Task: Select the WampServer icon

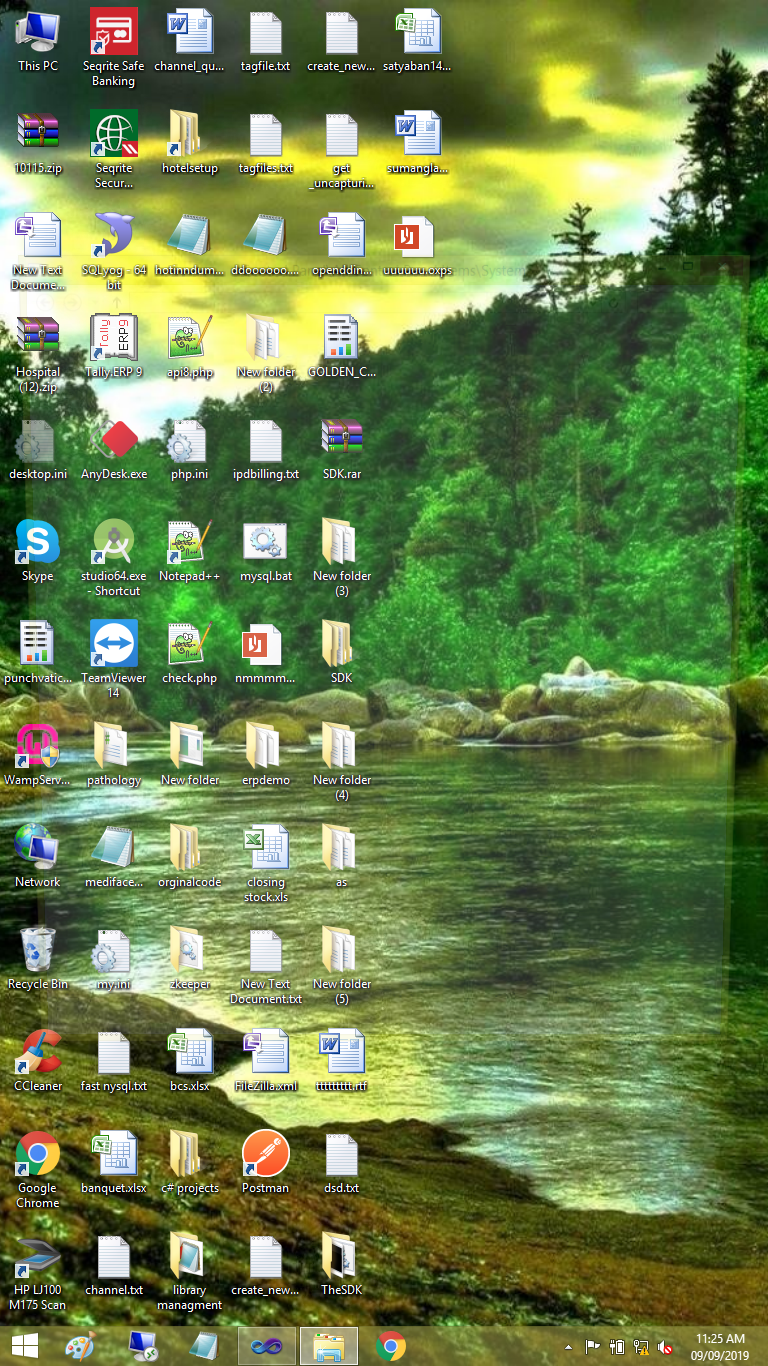Action: tap(37, 747)
